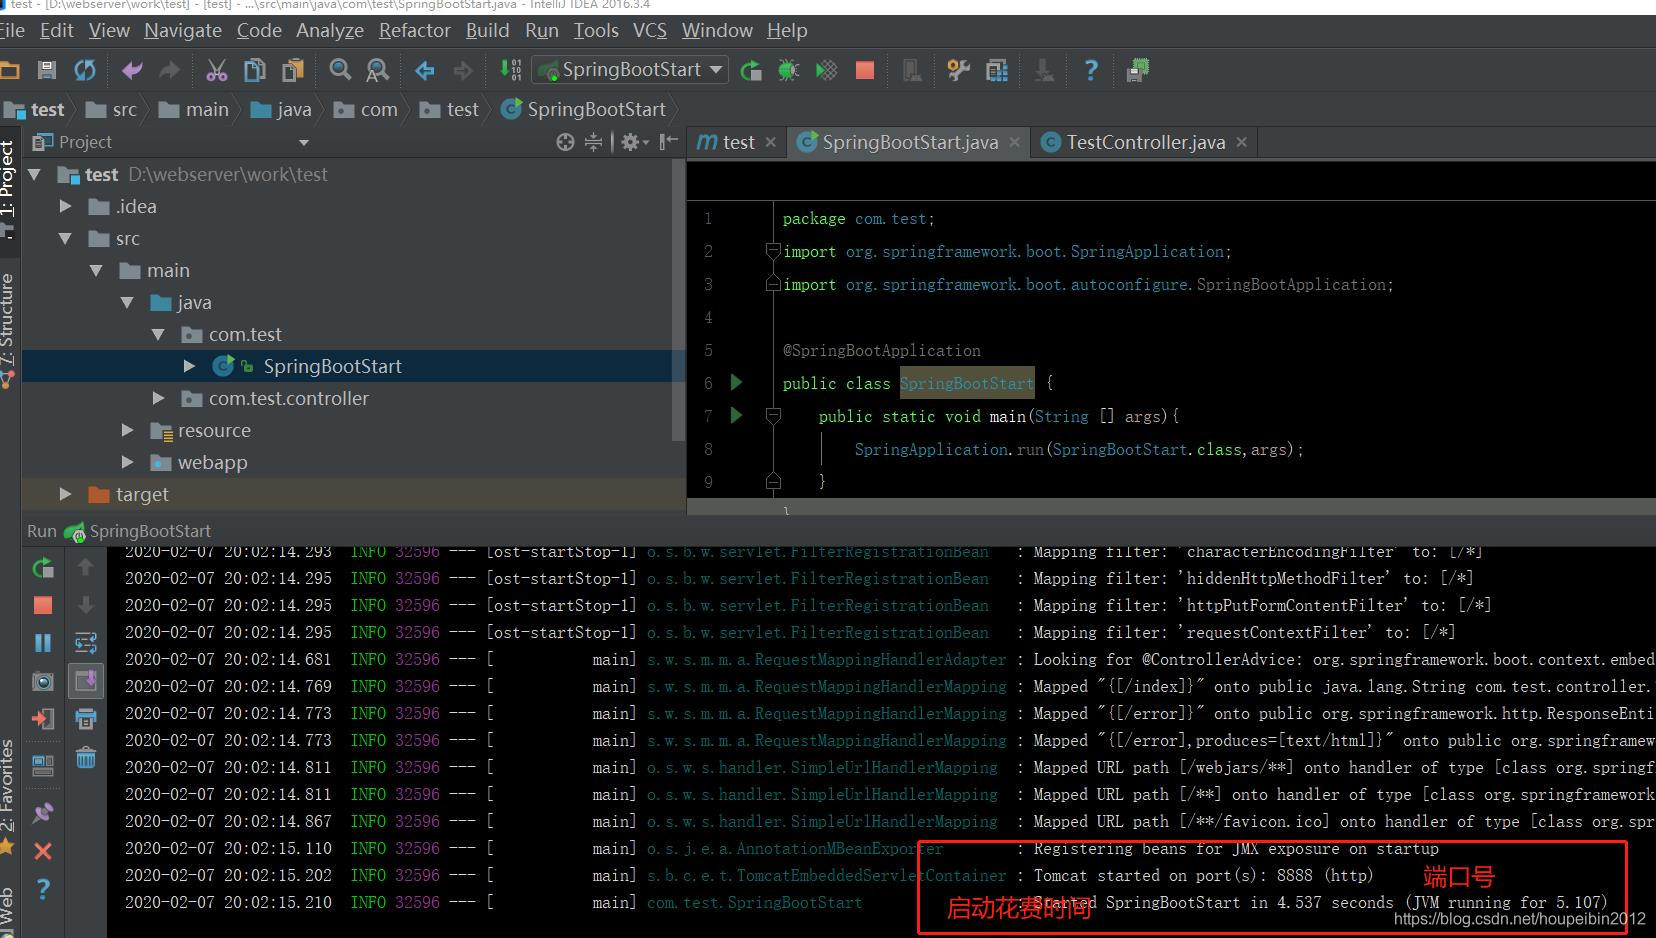Image resolution: width=1656 pixels, height=938 pixels.
Task: Expand the com.test.controller package
Action: [158, 399]
